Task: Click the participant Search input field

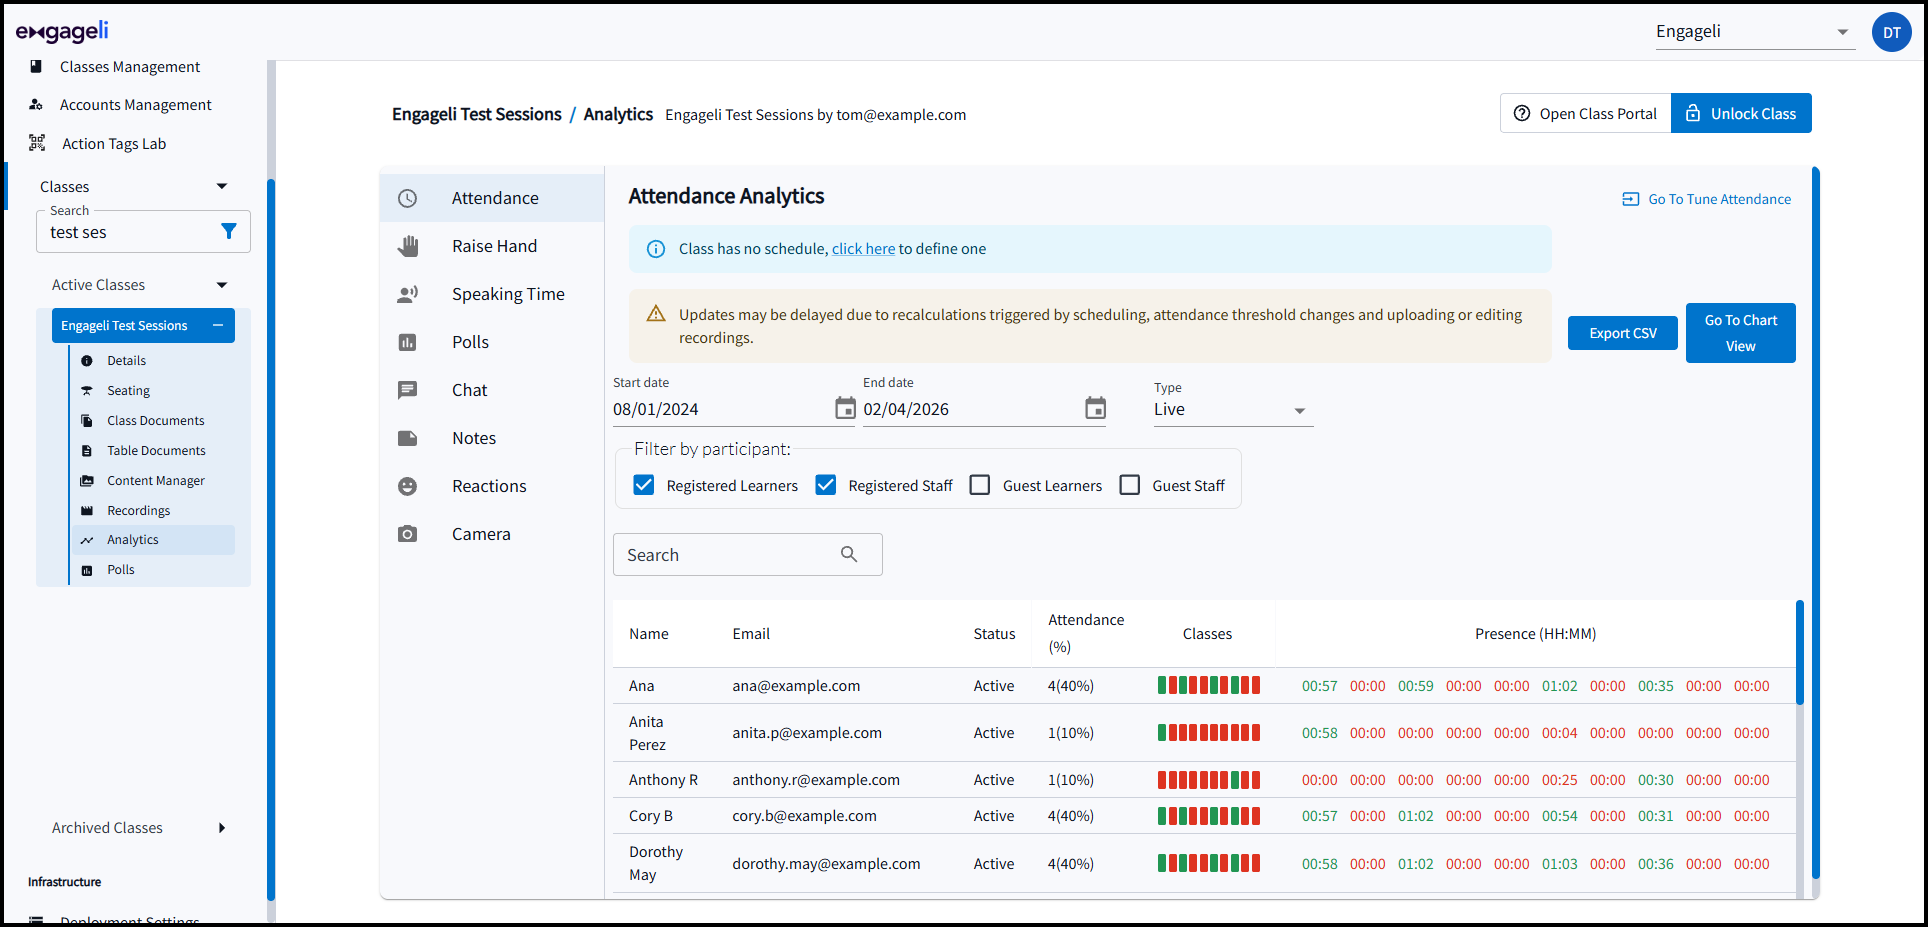Action: tap(748, 554)
